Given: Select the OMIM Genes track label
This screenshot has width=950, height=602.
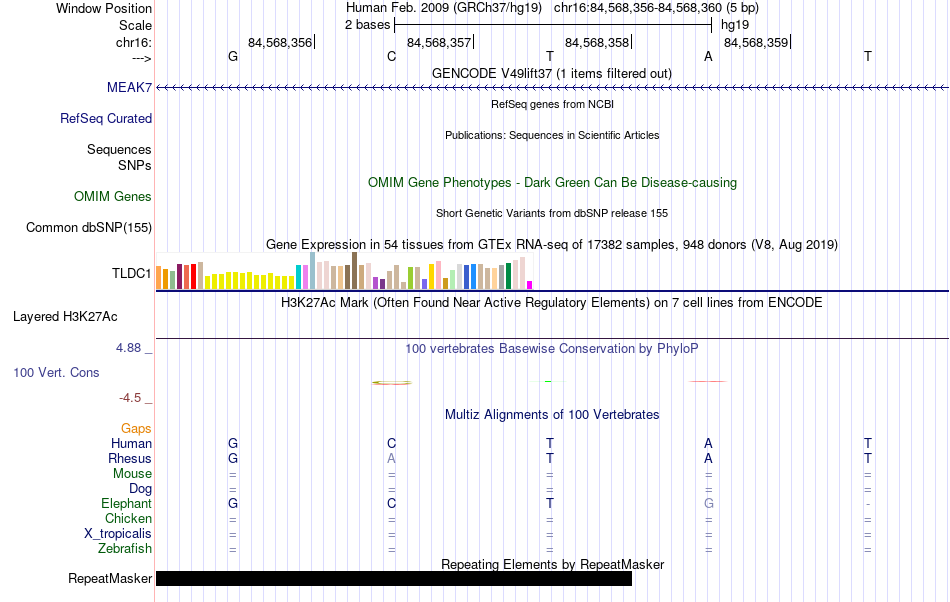Looking at the screenshot, I should pos(113,196).
